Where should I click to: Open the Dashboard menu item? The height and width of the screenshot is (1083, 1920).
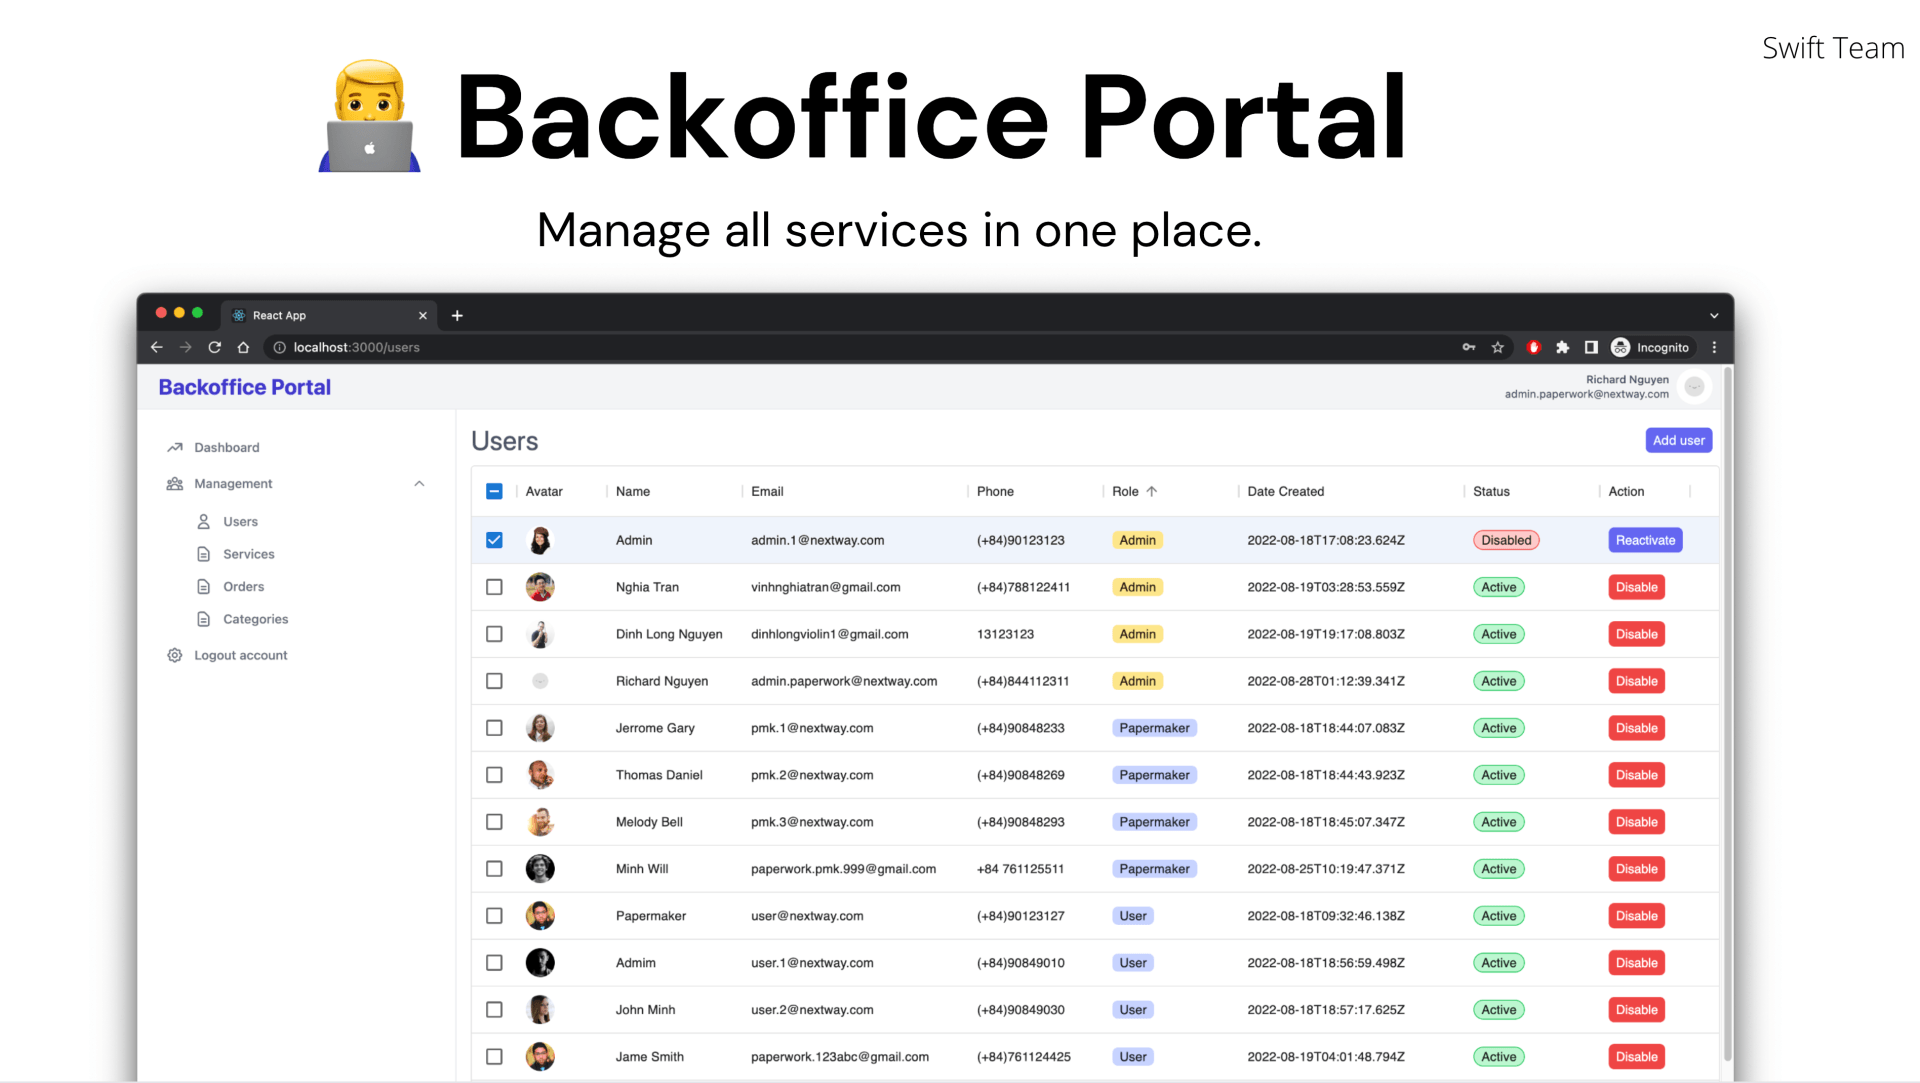pyautogui.click(x=227, y=447)
